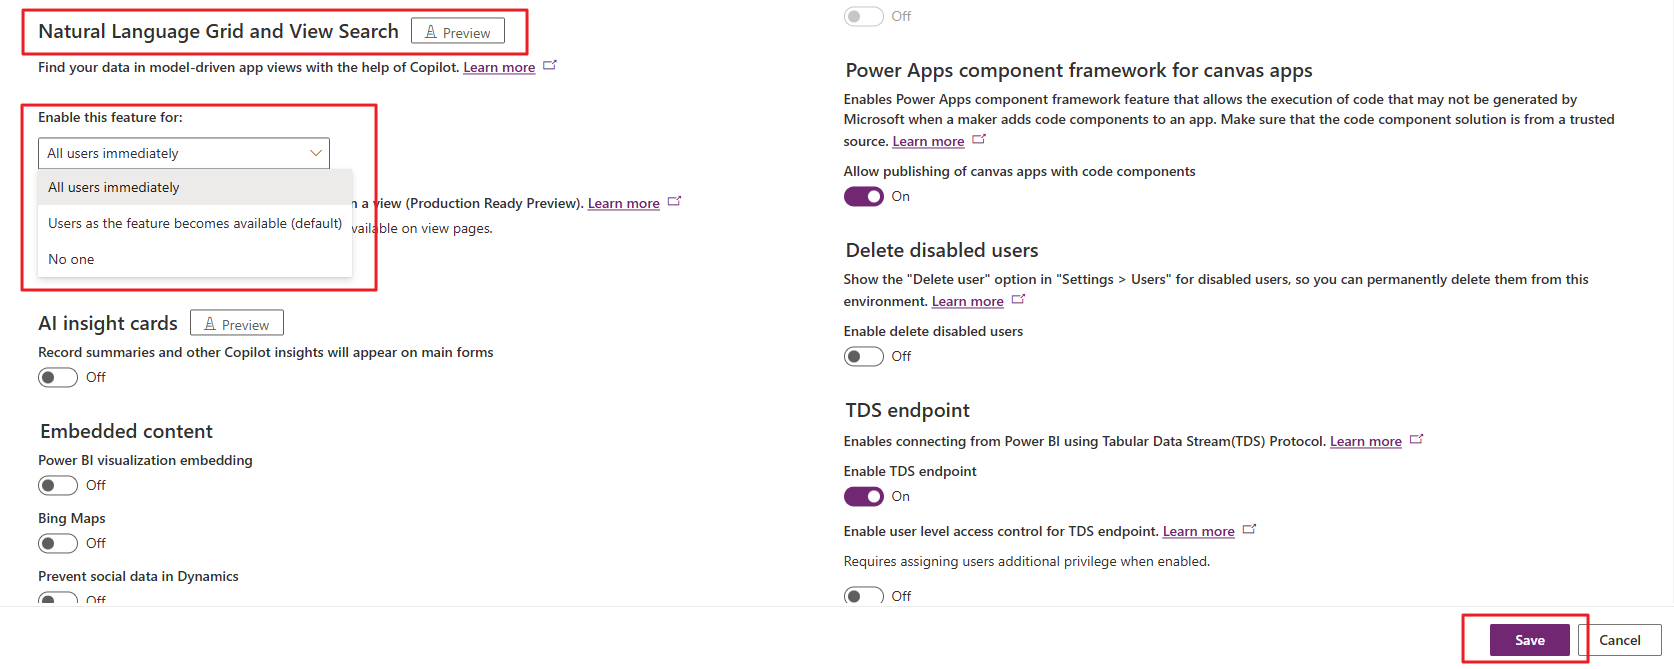Open external link icon beside Natural Language Learn more
Viewport: 1674px width, 669px height.
click(549, 66)
